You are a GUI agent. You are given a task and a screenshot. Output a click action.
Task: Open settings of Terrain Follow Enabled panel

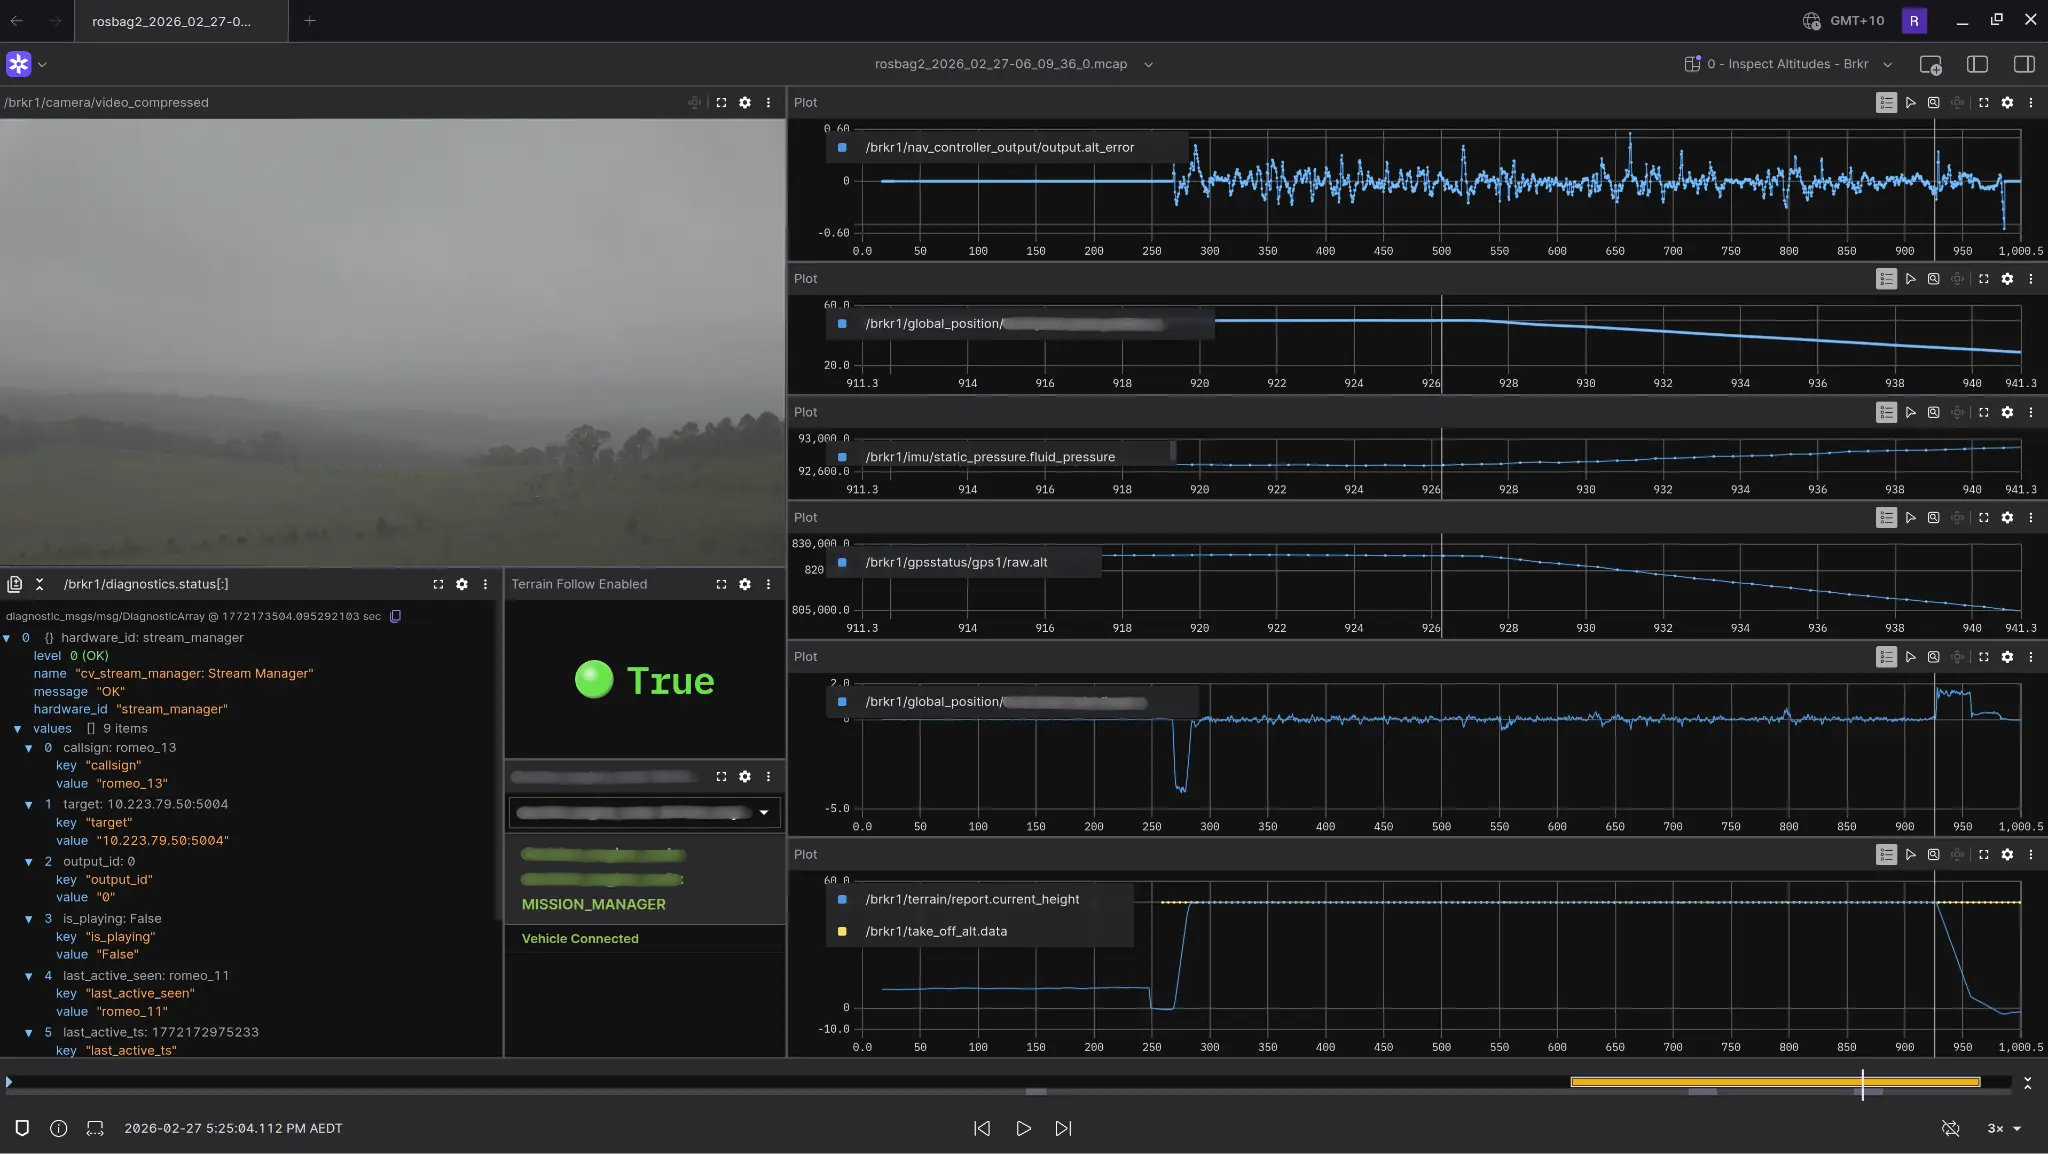pyautogui.click(x=745, y=584)
